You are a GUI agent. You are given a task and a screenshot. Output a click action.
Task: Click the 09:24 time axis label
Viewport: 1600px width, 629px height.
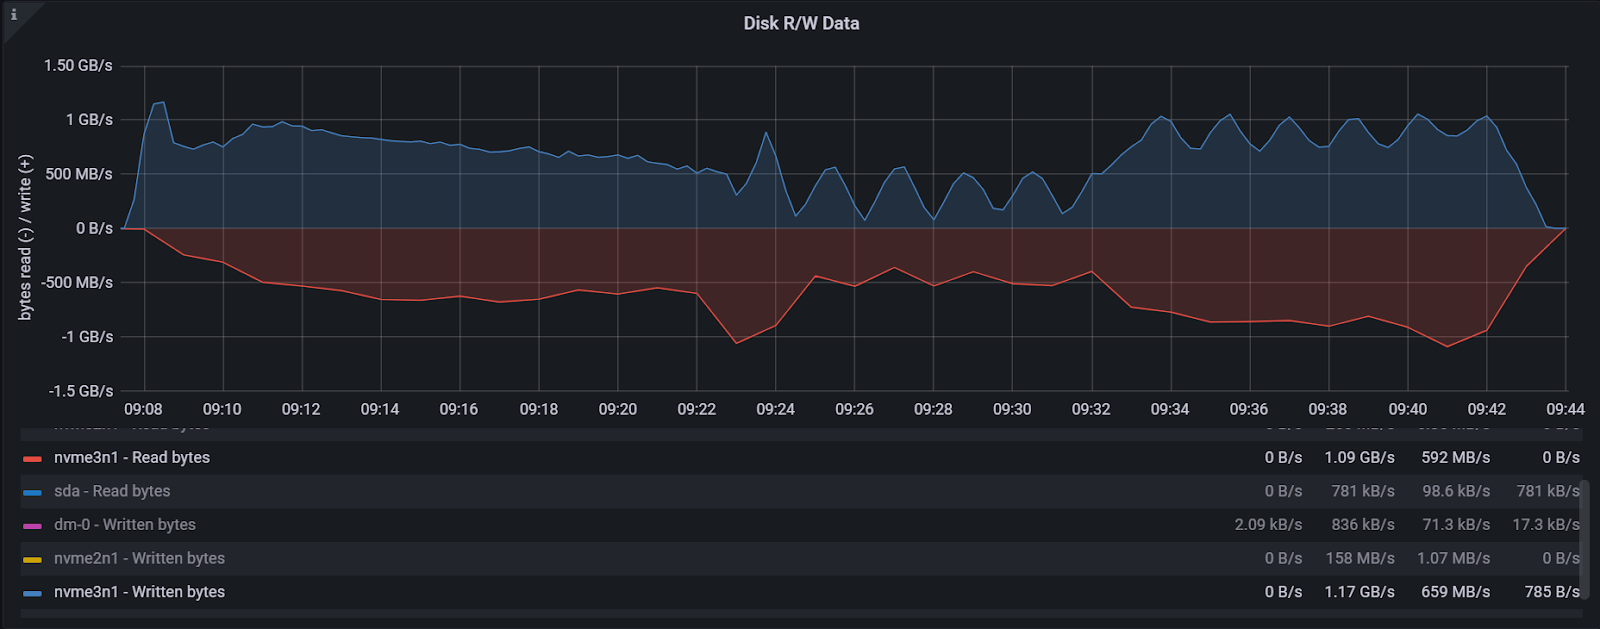pos(775,409)
